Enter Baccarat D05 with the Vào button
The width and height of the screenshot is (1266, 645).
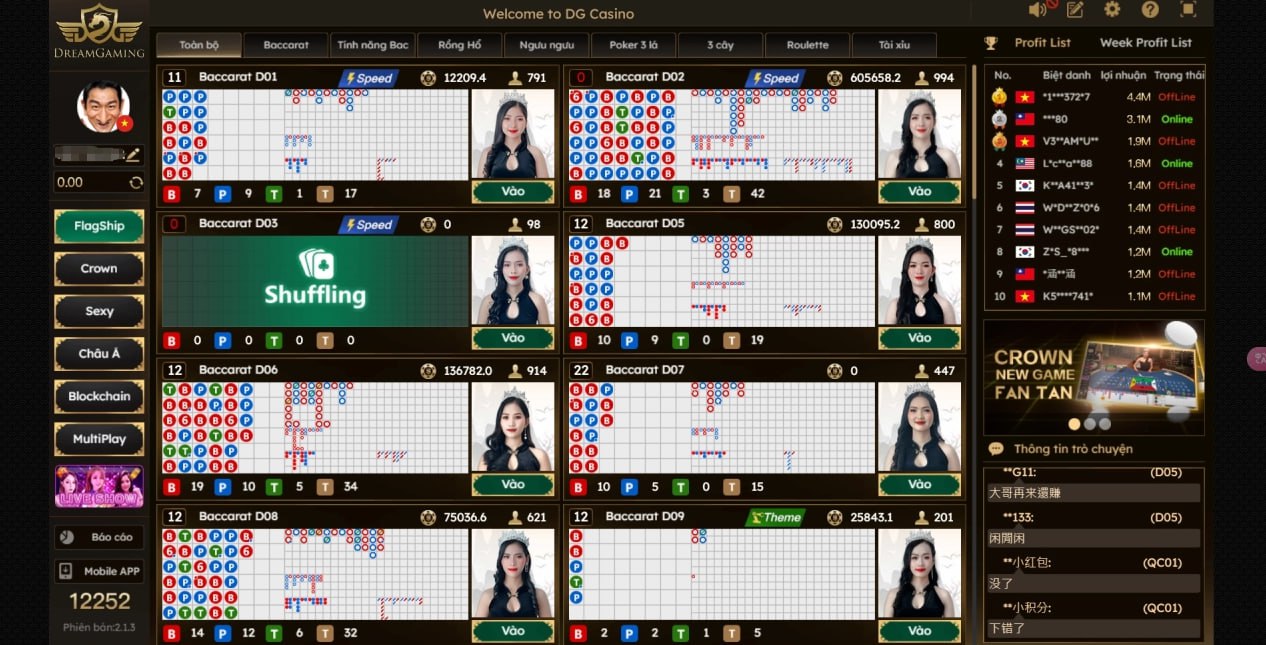click(919, 338)
